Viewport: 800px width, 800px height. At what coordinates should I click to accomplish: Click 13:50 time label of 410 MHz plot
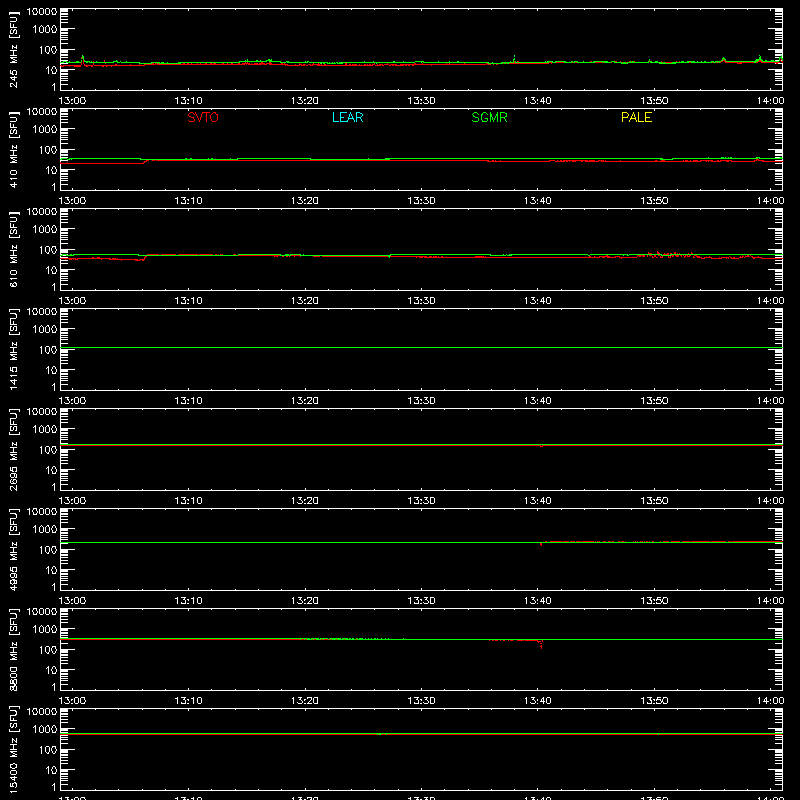coord(654,201)
